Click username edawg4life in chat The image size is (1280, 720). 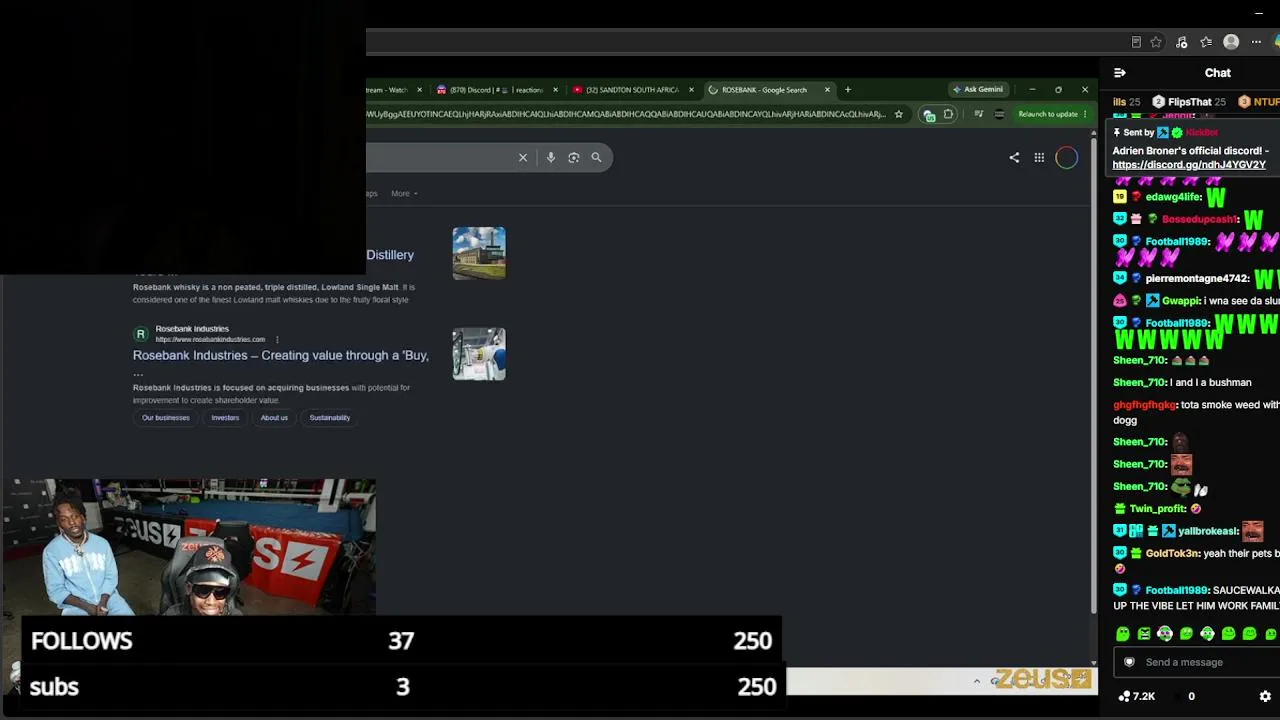coord(1173,197)
